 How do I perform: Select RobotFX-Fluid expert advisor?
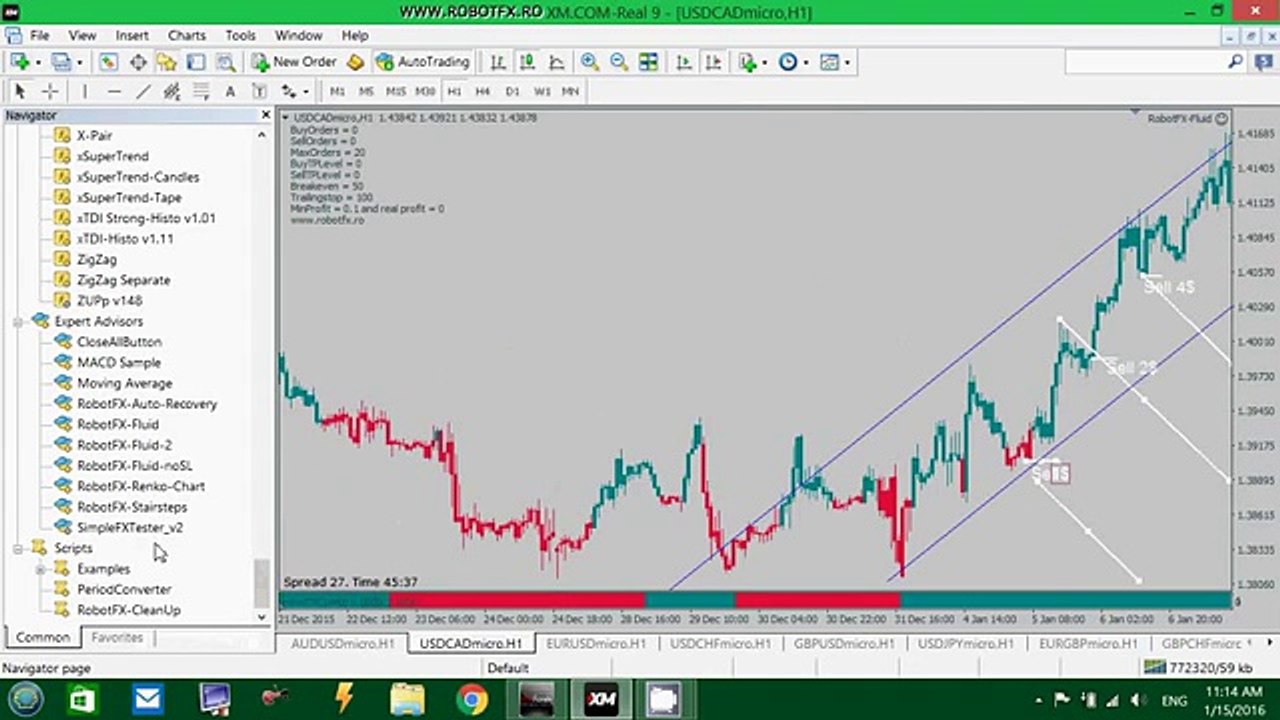[118, 424]
